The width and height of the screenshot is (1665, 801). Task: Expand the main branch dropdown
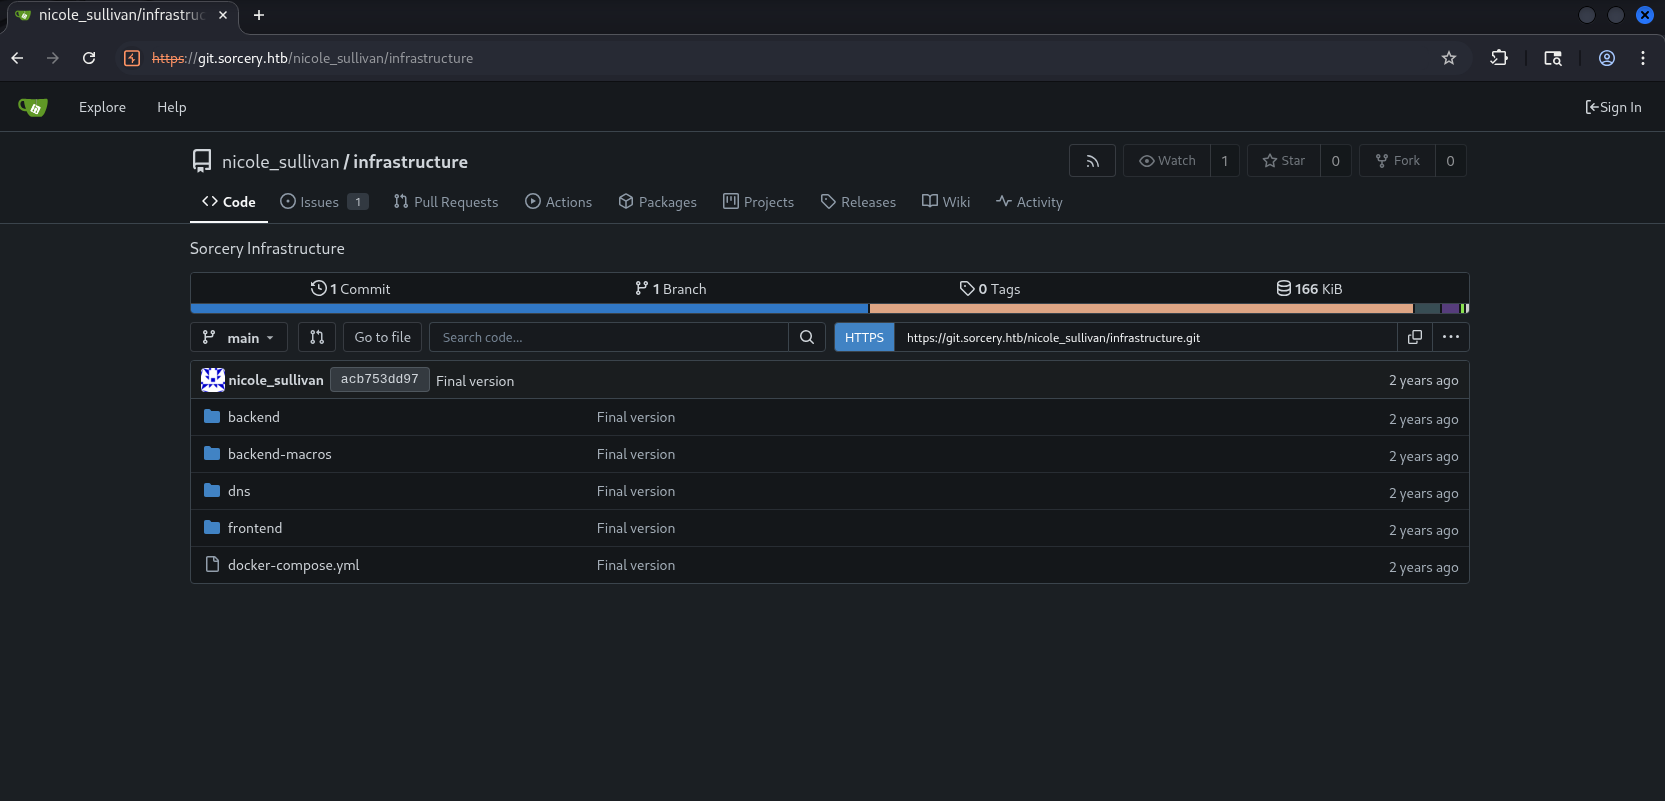click(x=239, y=337)
